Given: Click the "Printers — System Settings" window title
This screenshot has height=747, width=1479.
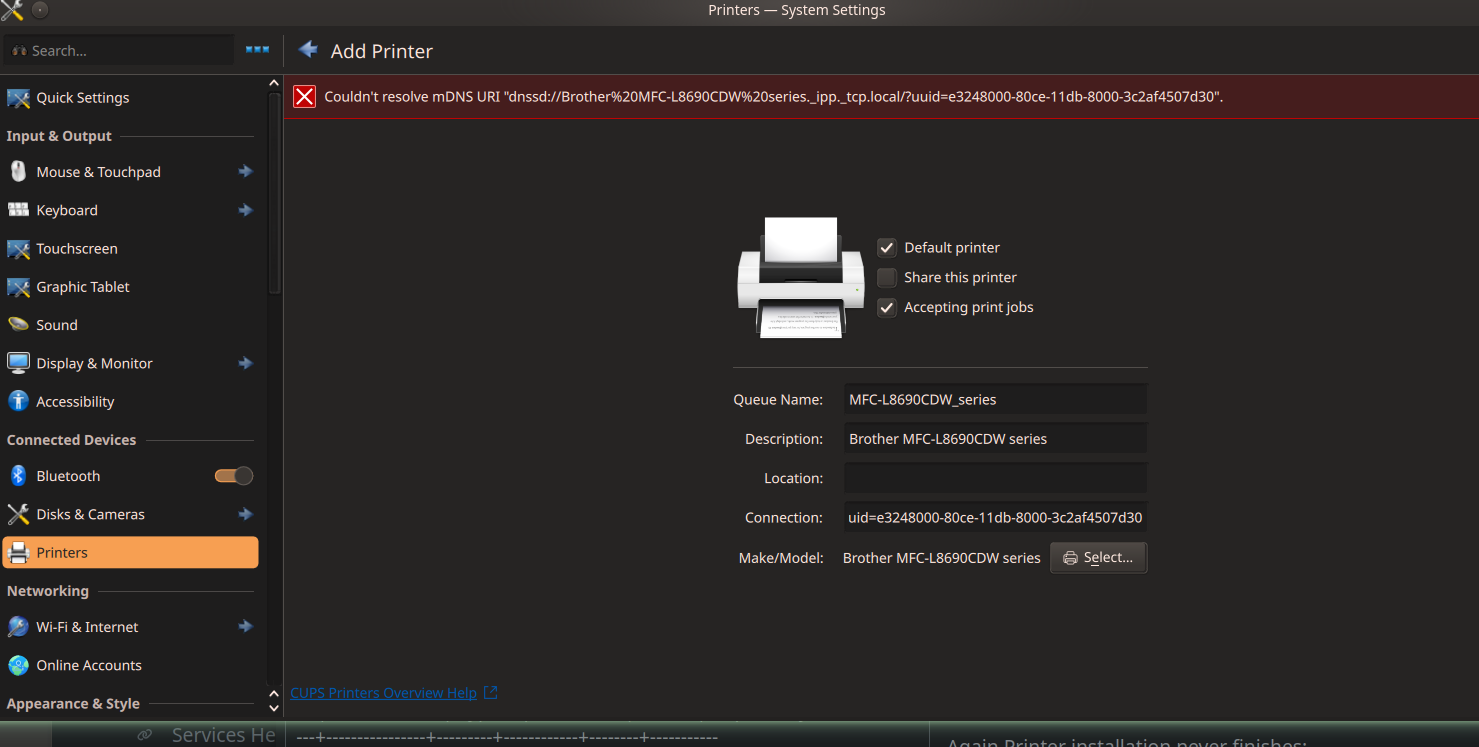Looking at the screenshot, I should pos(797,10).
